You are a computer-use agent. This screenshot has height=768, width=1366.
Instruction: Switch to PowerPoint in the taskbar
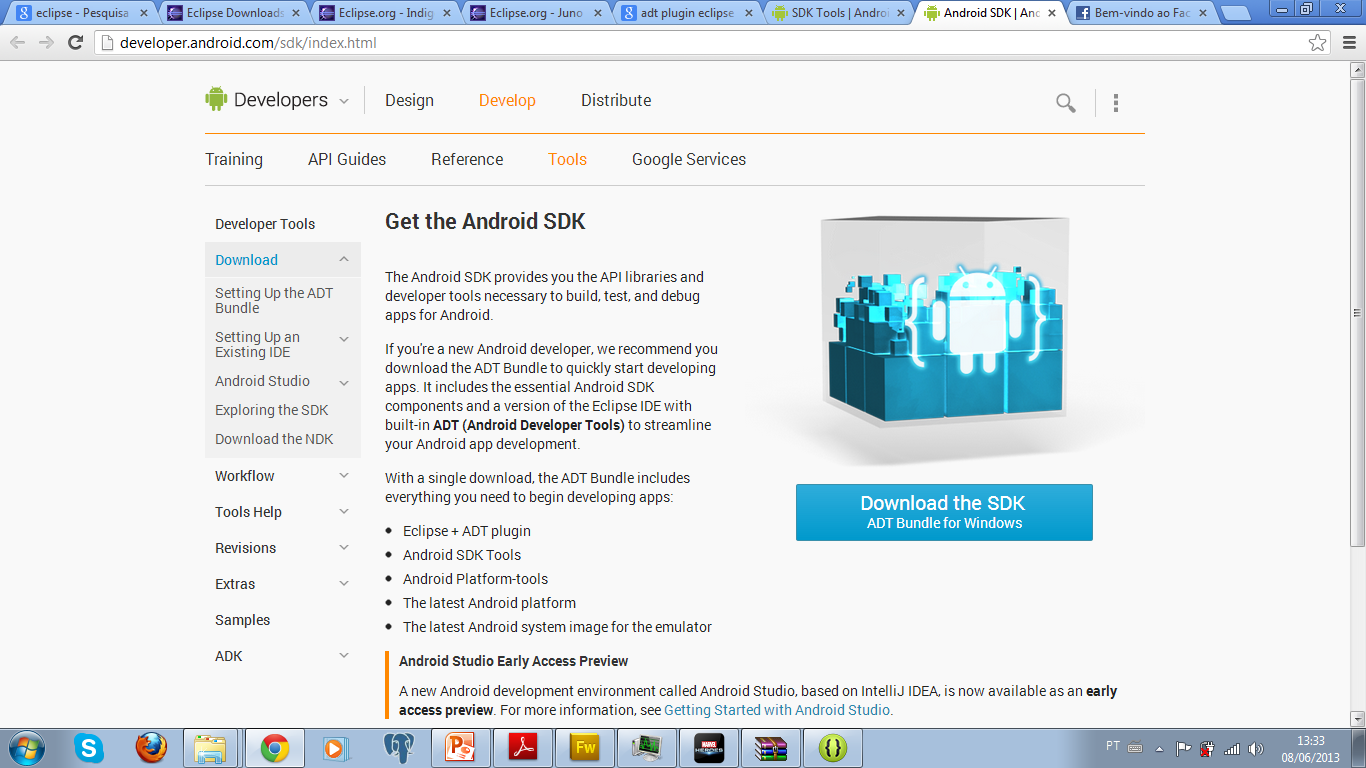pos(461,748)
